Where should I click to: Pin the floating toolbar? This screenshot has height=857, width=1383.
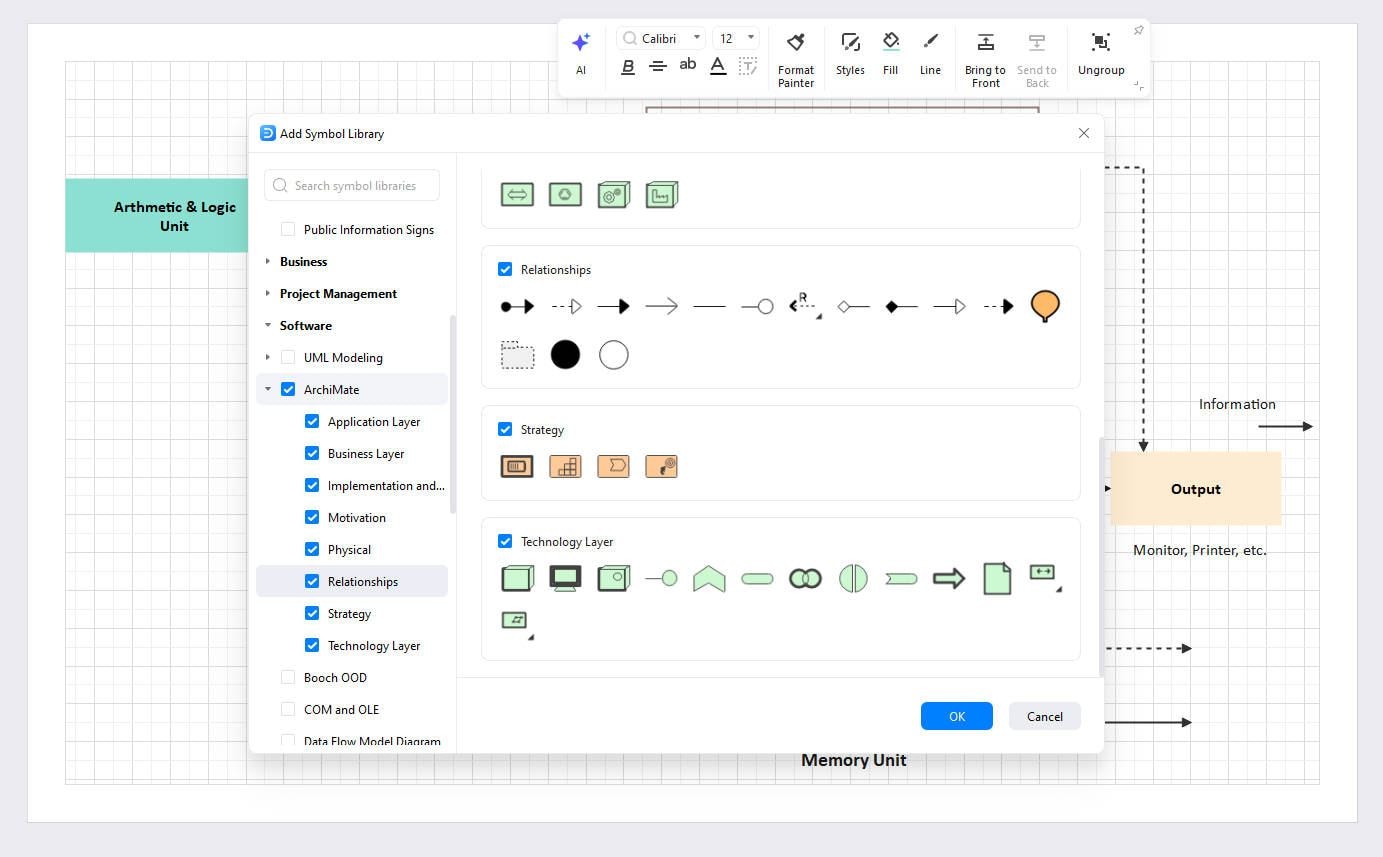(x=1138, y=31)
